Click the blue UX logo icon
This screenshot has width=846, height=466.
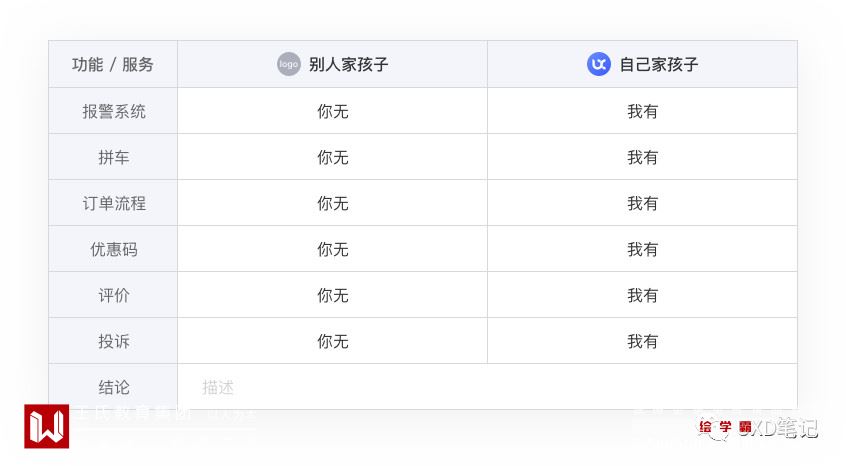(x=599, y=64)
